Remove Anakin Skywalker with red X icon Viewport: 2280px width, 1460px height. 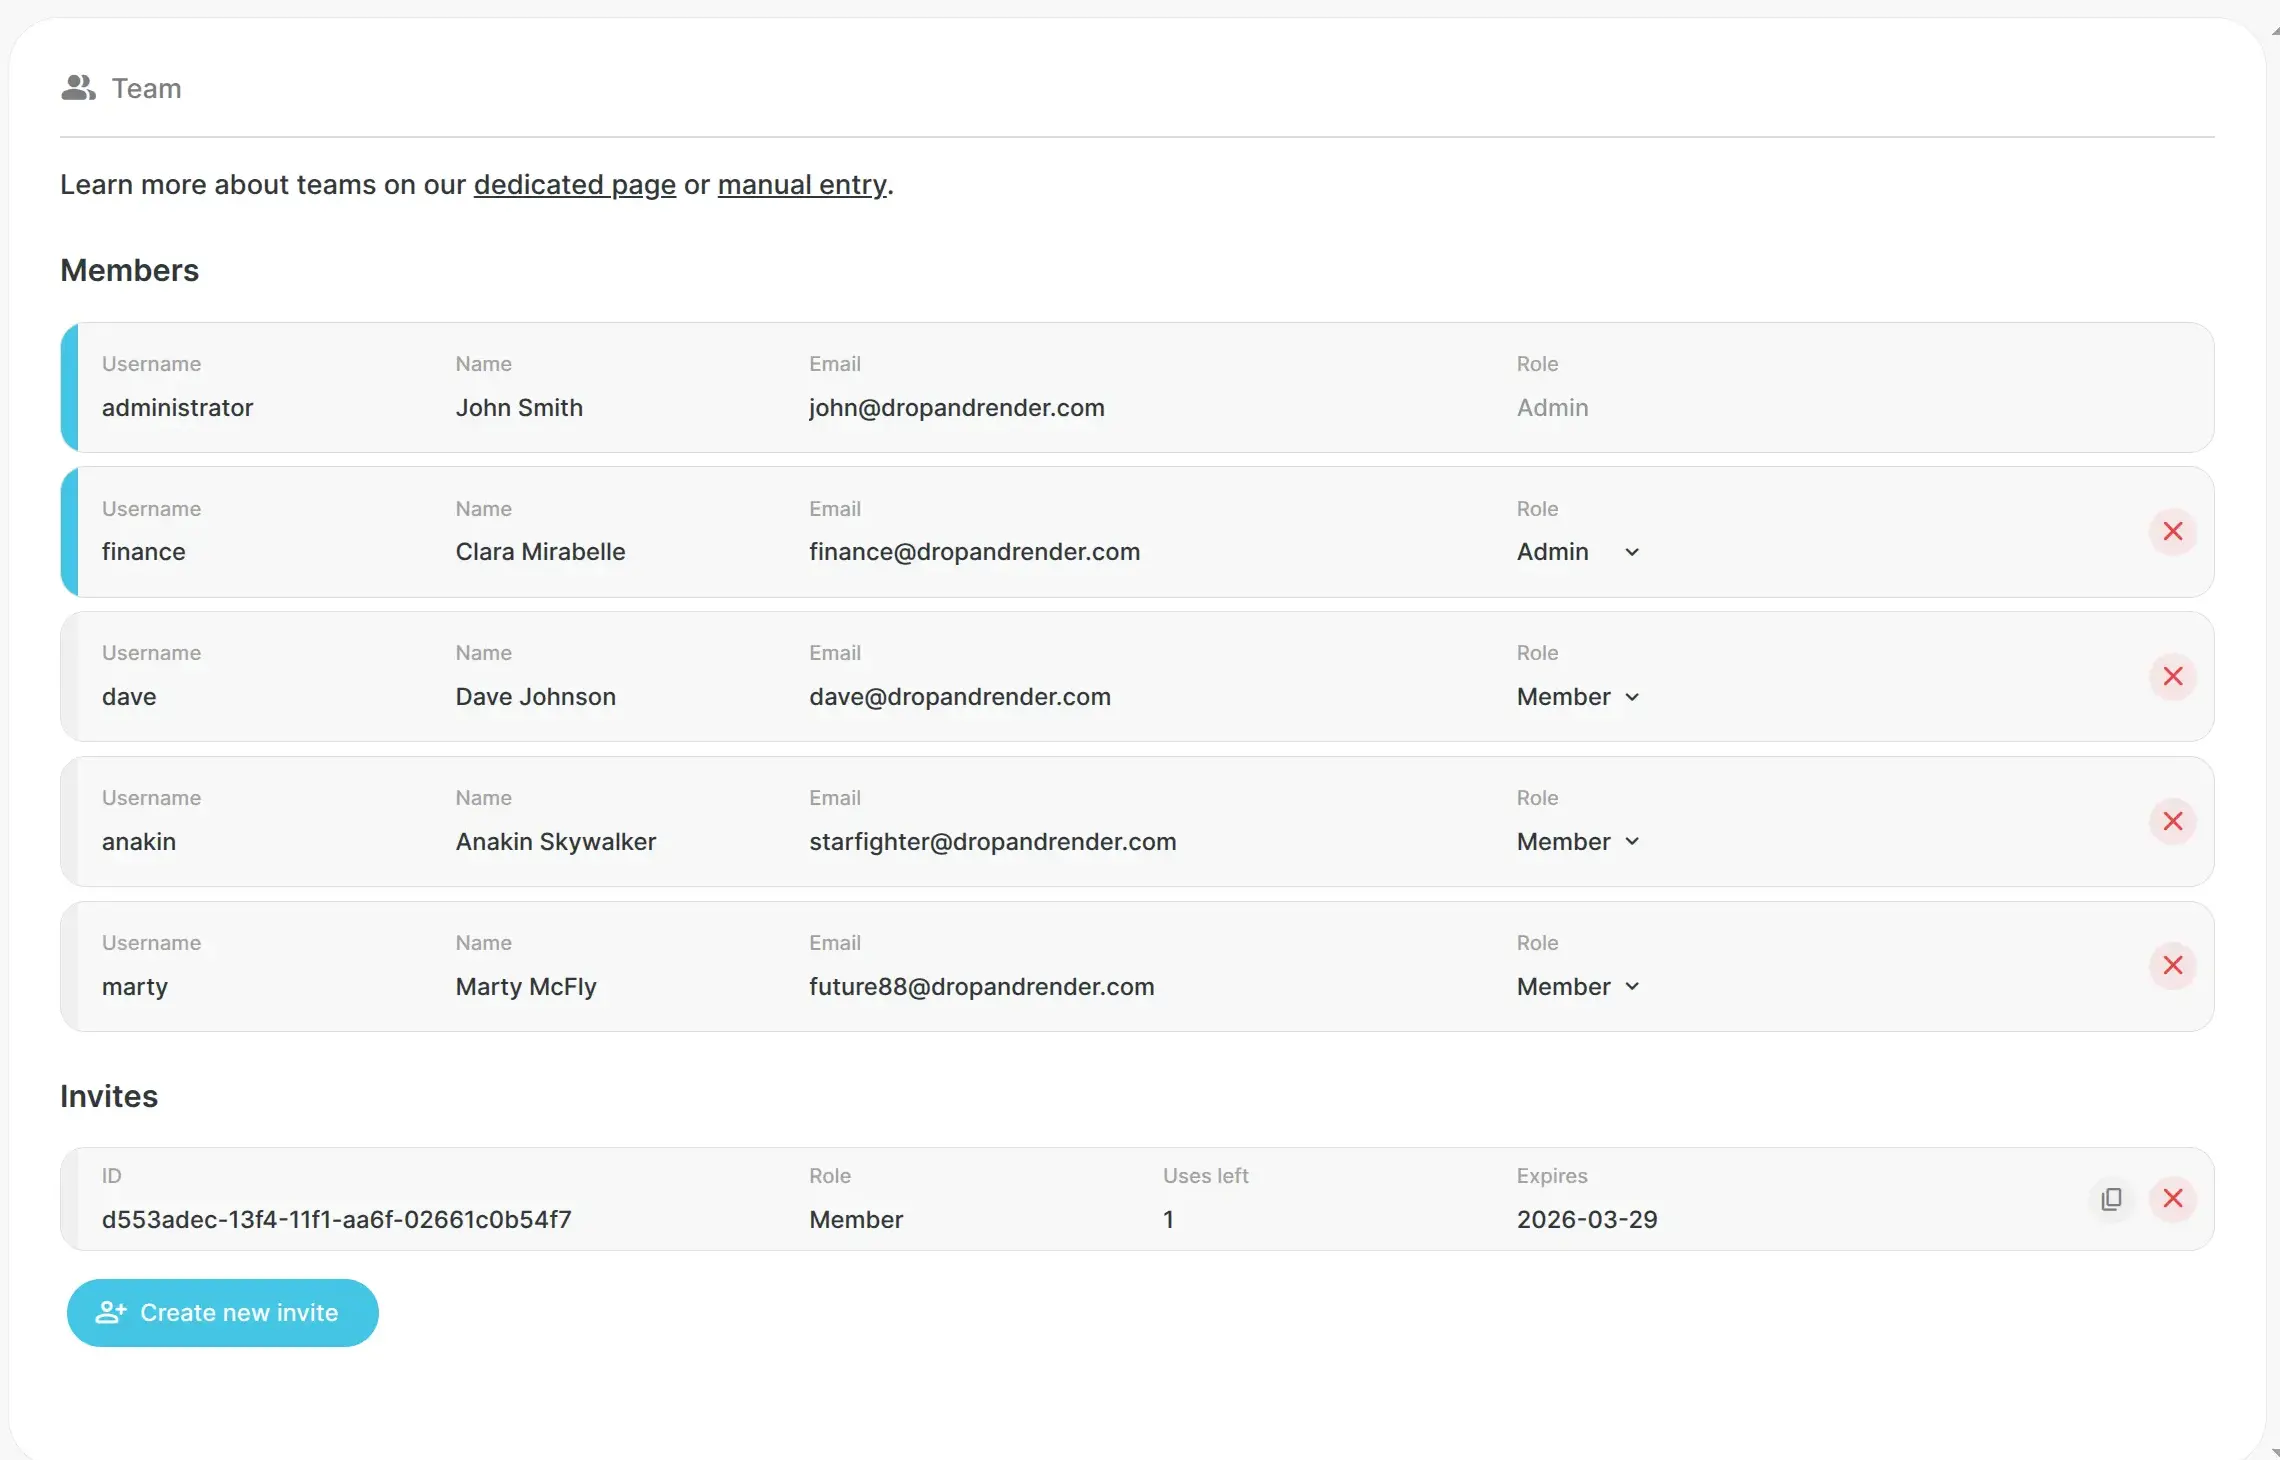2171,821
